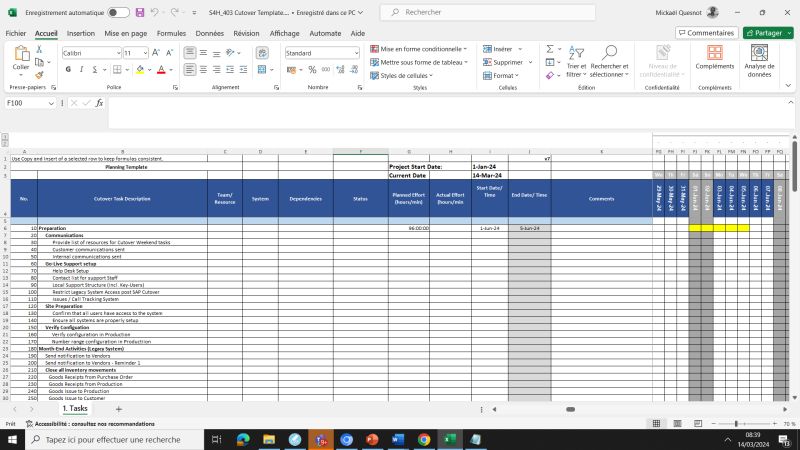The image size is (800, 450).
Task: Open Mise en forme conditionnelle menu
Action: 418,49
